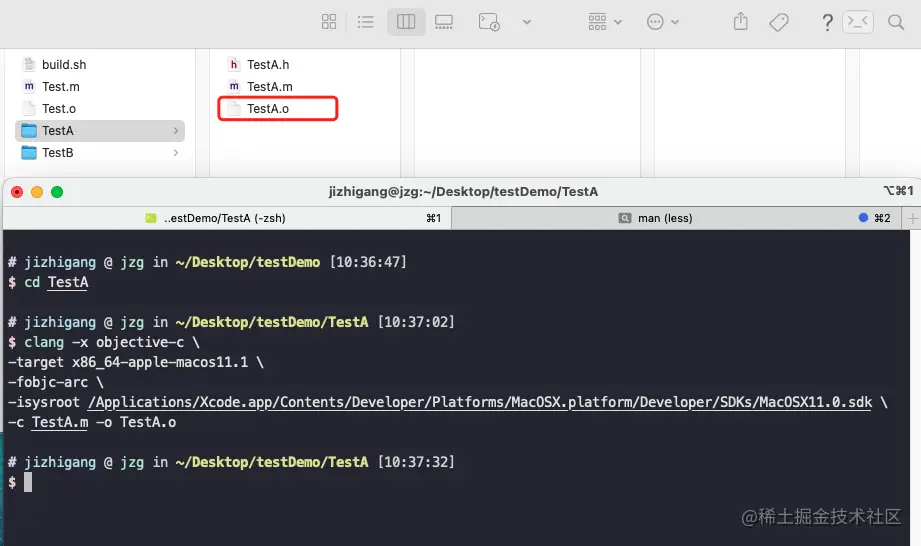
Task: Switch Finder to list view
Action: tap(365, 22)
